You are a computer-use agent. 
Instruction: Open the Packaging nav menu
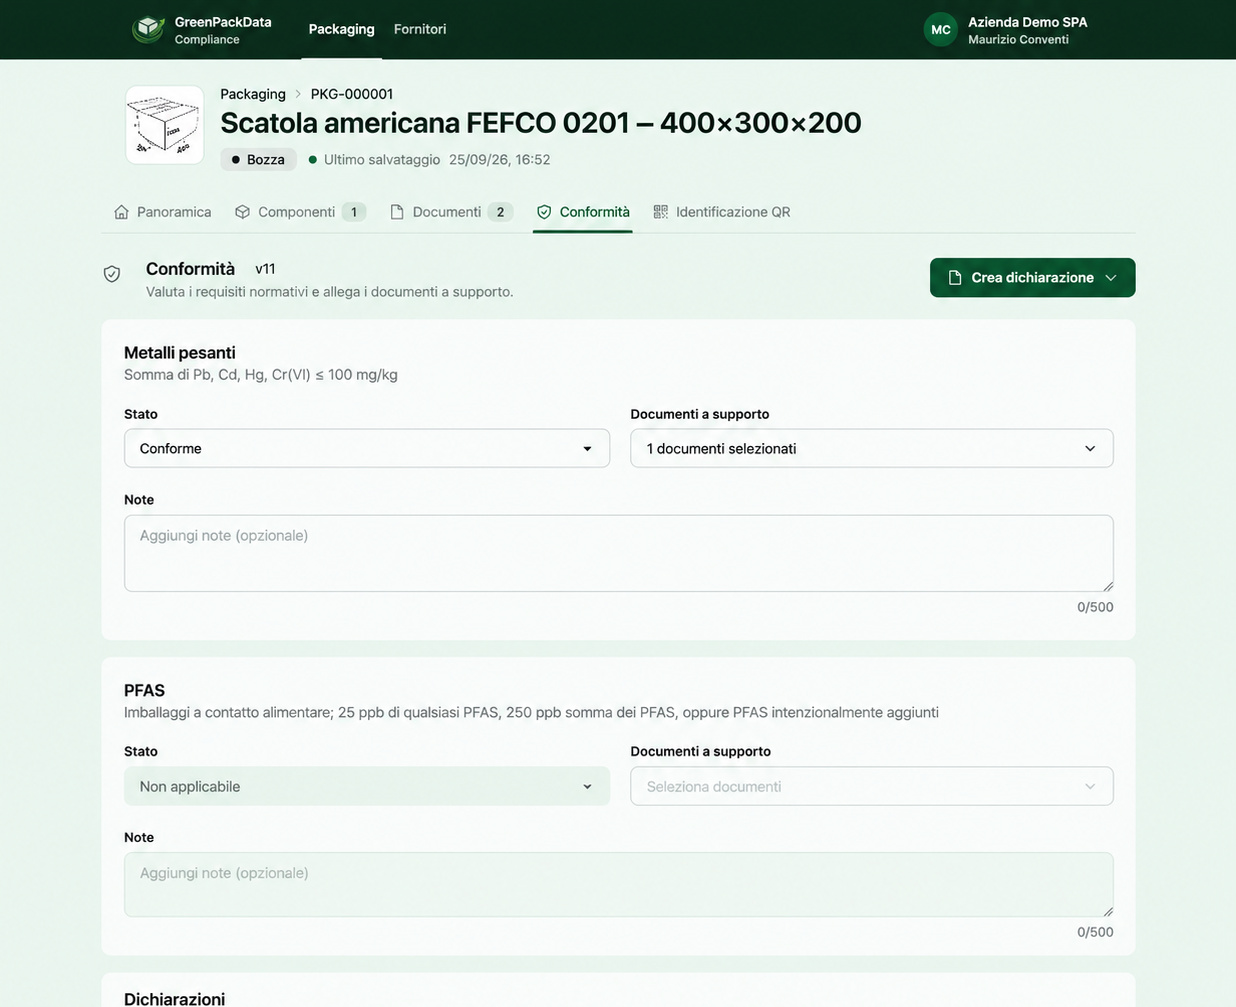pos(342,29)
